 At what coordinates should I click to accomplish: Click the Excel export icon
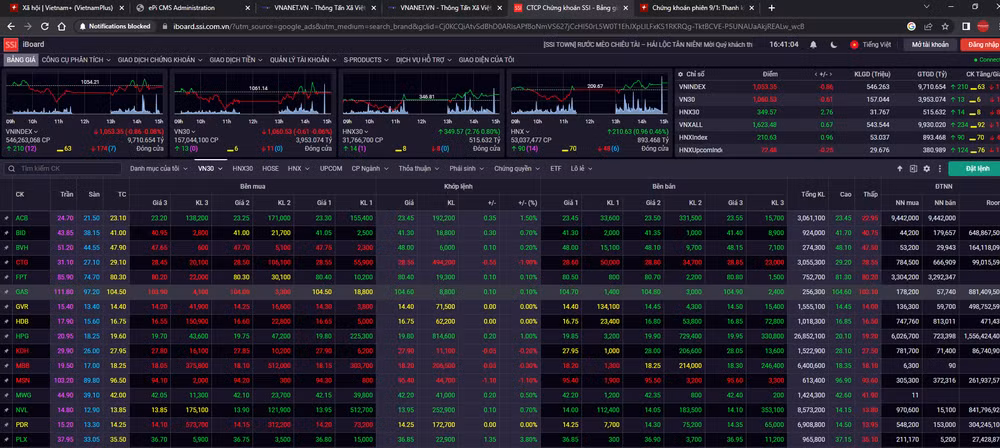[913, 168]
